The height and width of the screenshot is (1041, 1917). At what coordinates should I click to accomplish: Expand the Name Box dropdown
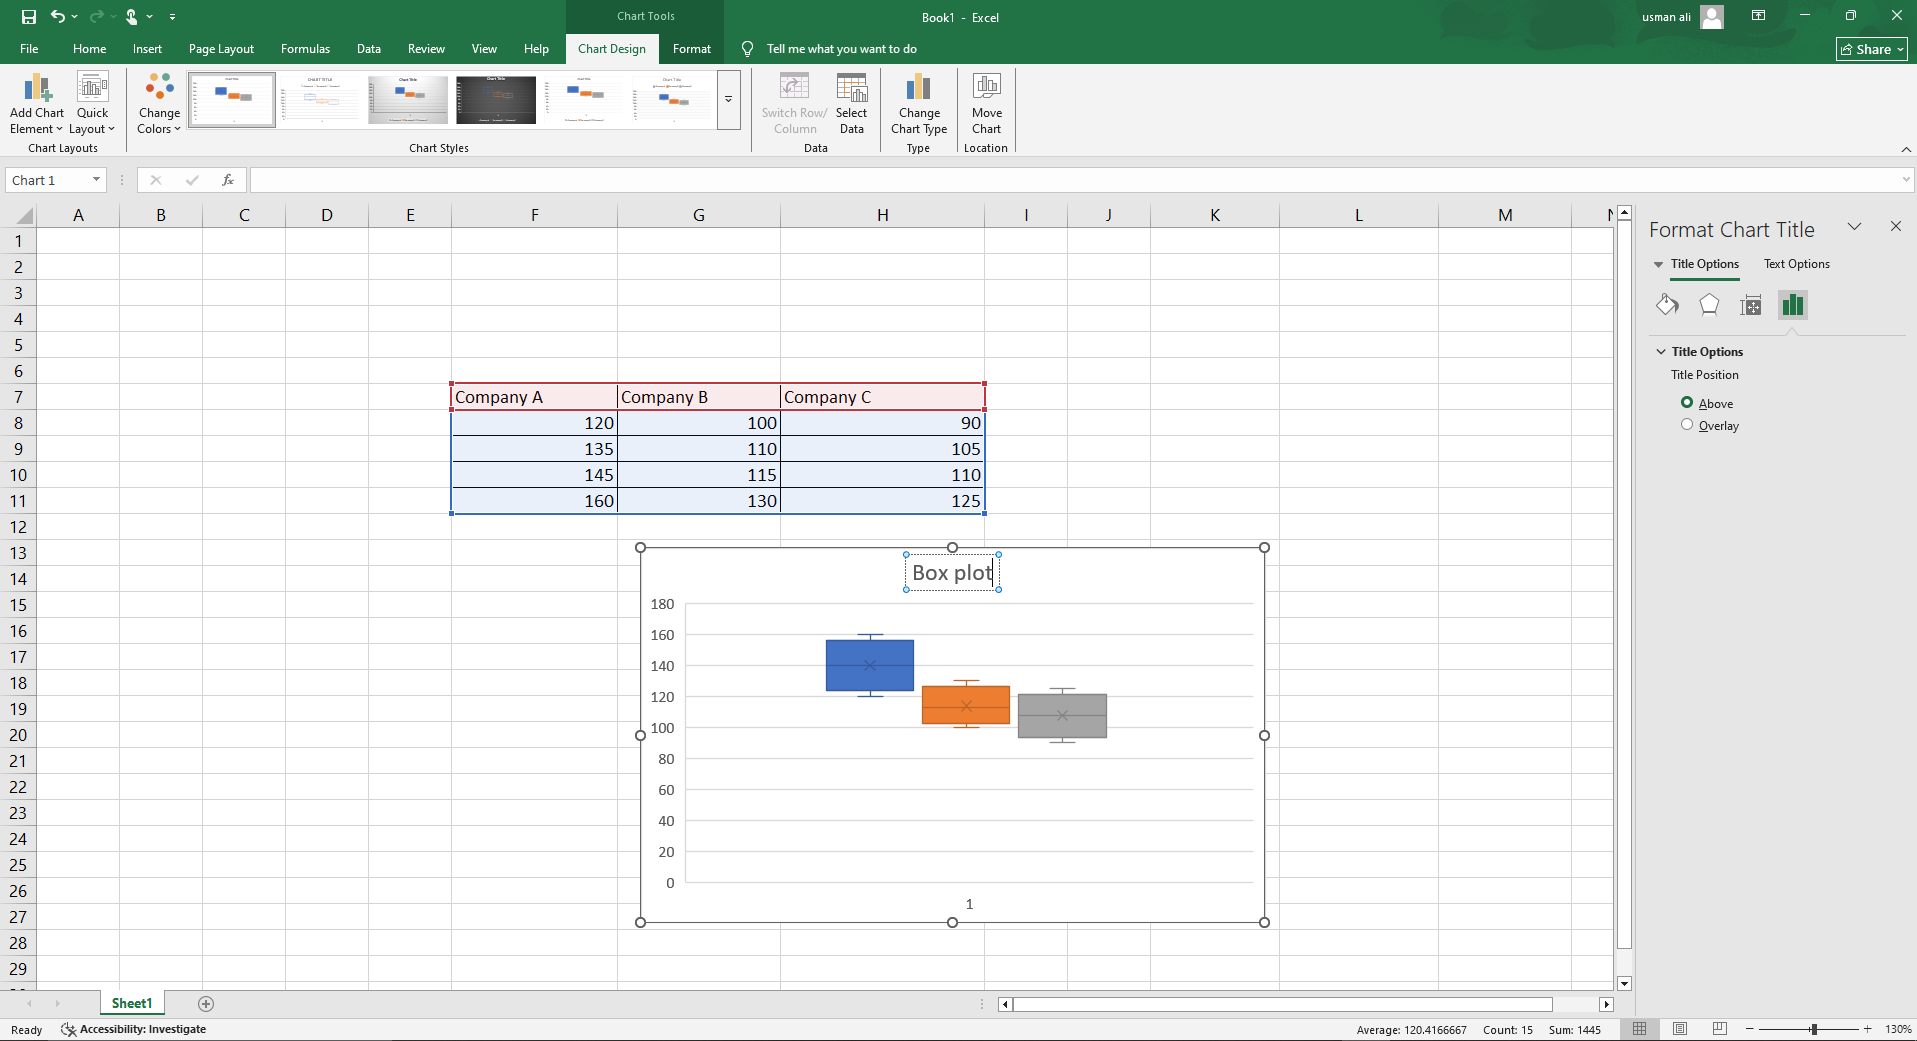pos(96,180)
